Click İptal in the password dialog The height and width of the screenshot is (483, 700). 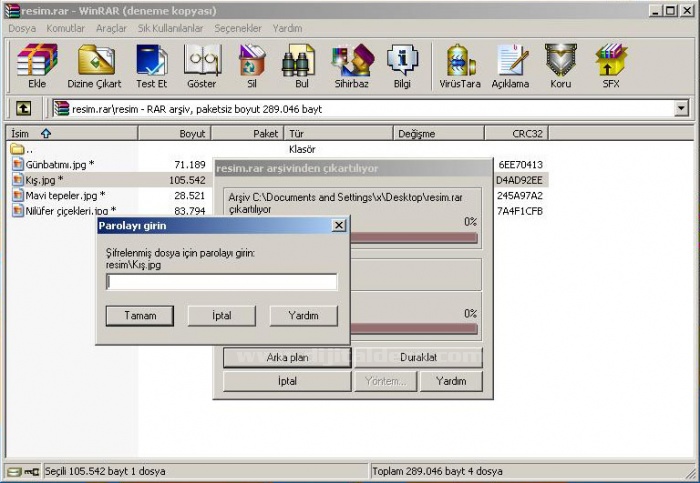[x=221, y=316]
